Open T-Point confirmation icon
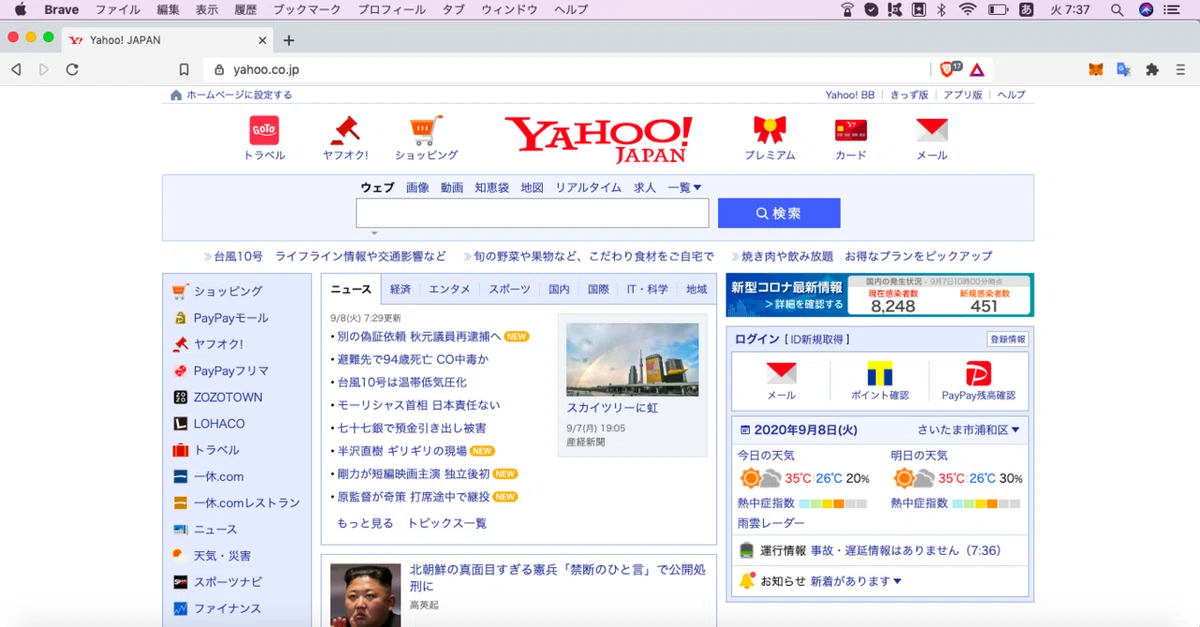Screen dimensions: 1200x627 [879, 381]
